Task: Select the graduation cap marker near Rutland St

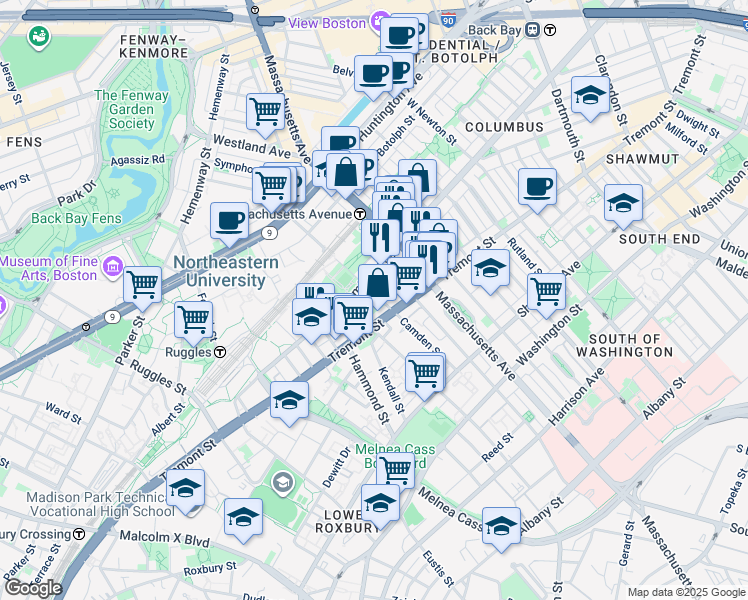Action: (490, 270)
